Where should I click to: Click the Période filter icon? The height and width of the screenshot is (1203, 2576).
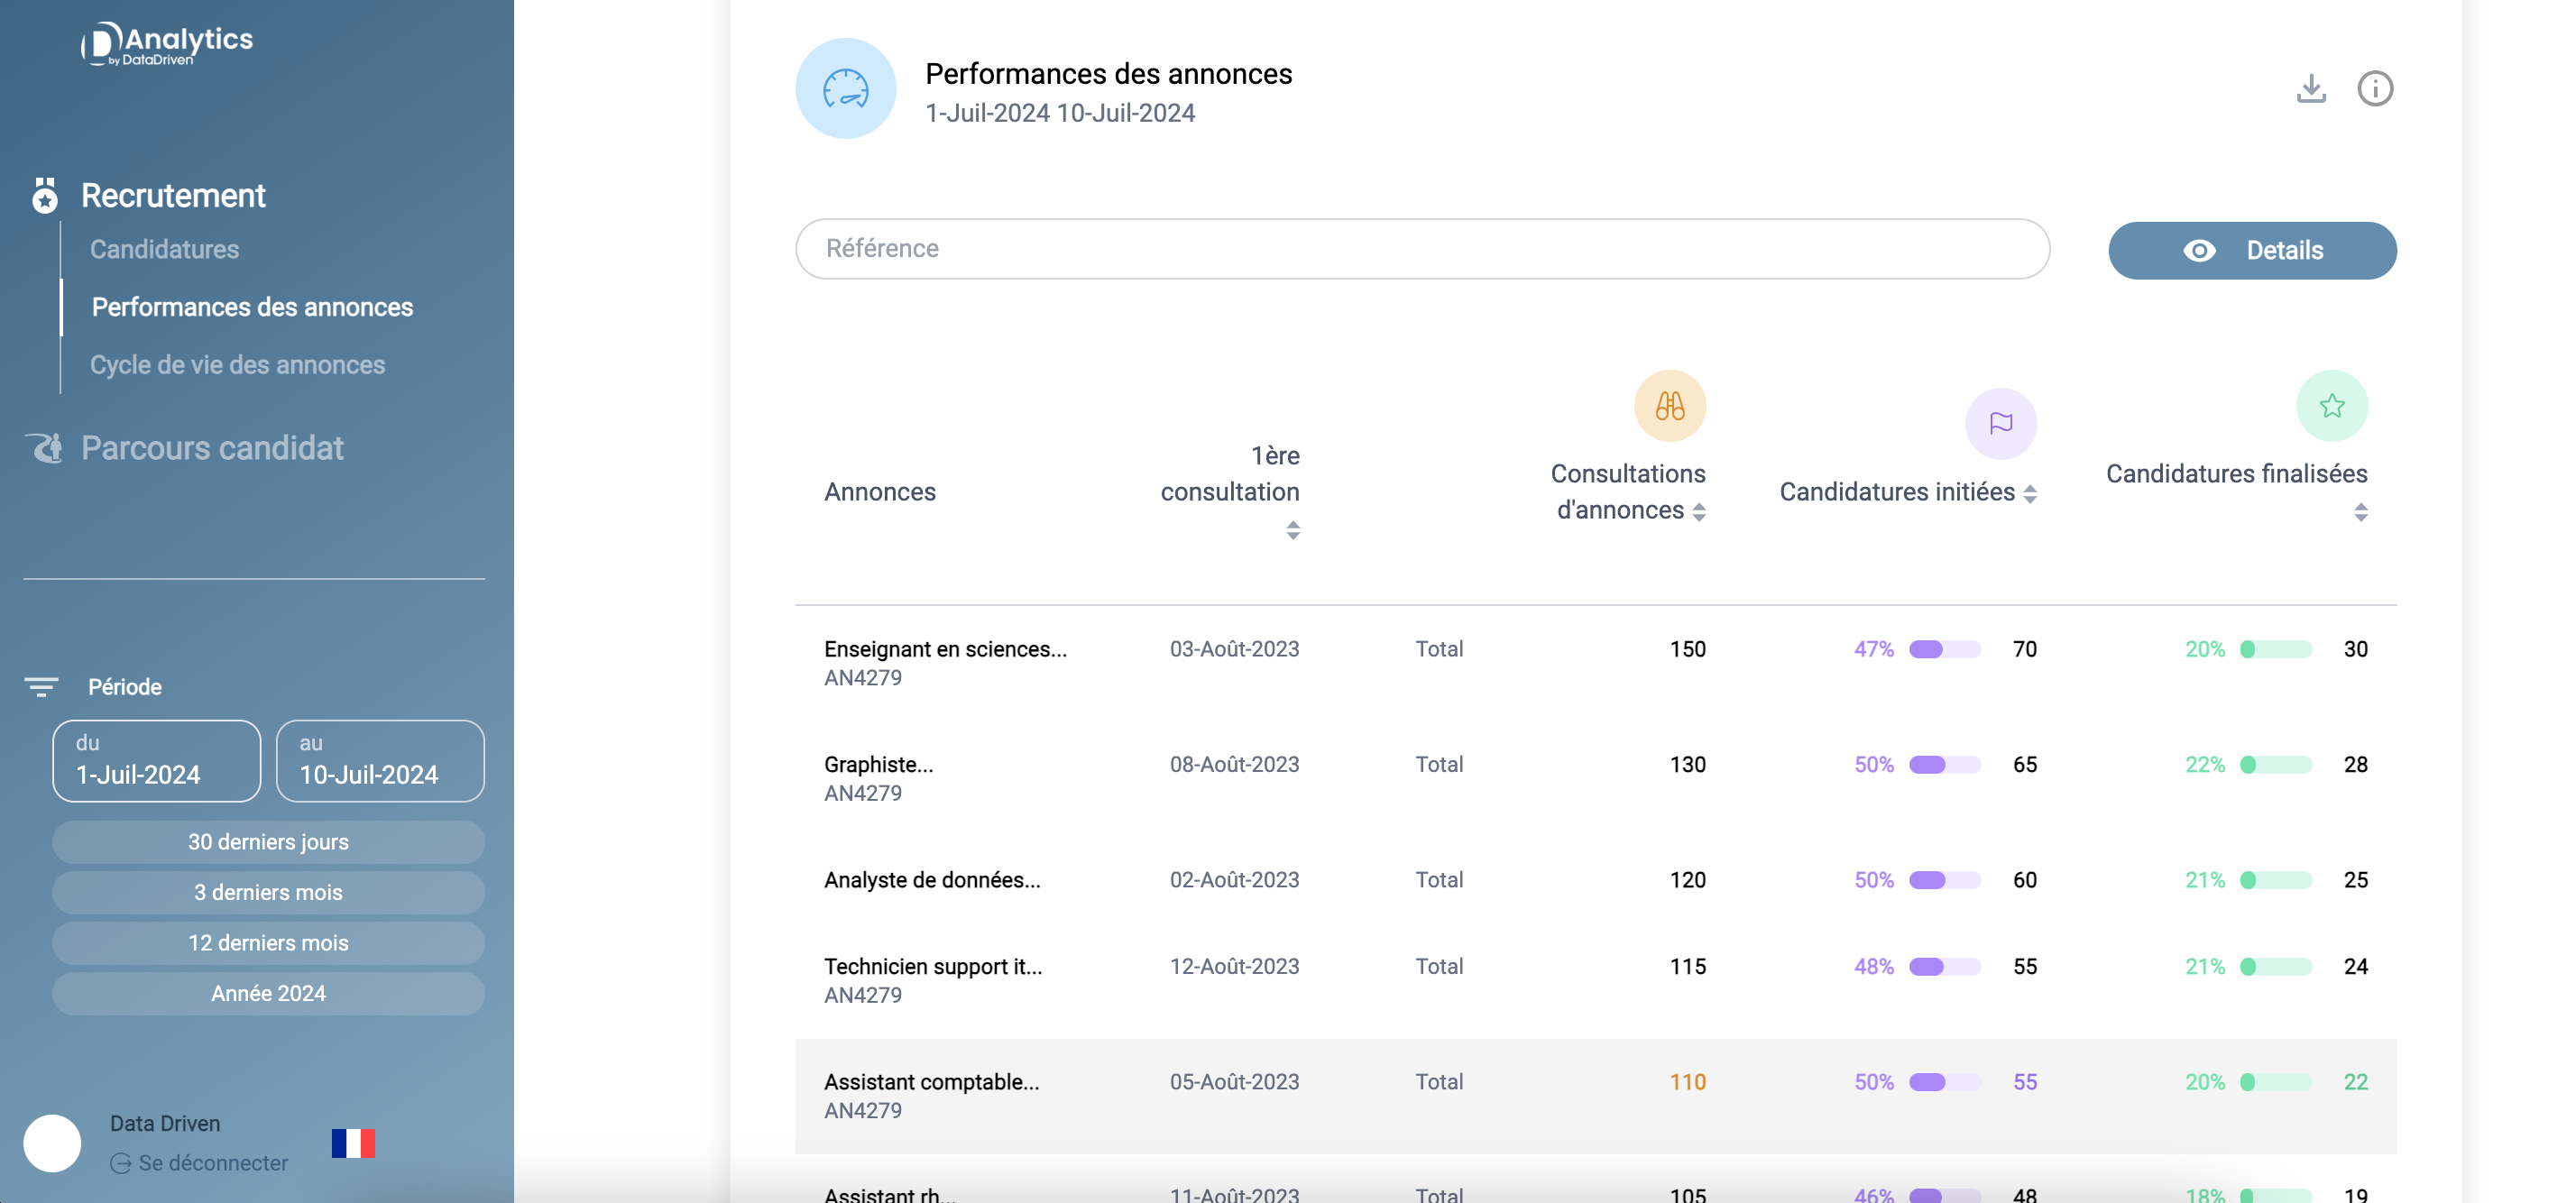[41, 687]
